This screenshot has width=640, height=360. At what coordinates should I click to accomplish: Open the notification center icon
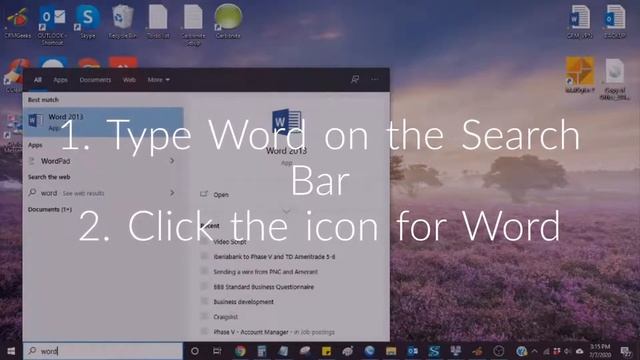625,351
